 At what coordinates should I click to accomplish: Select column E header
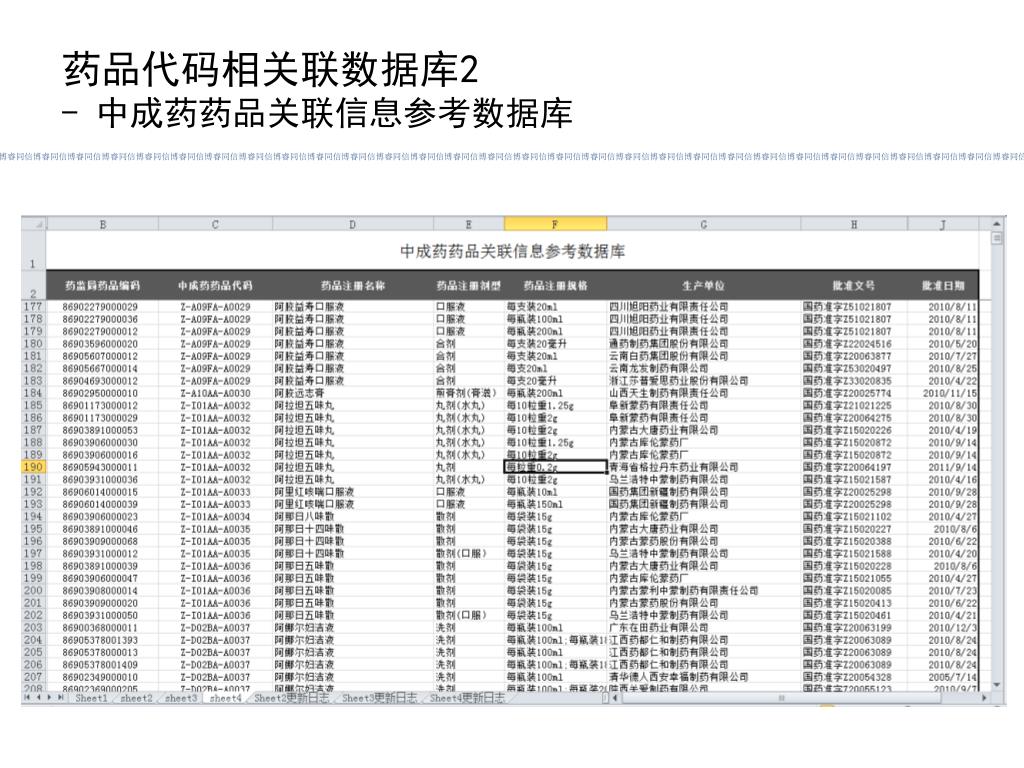pyautogui.click(x=469, y=224)
